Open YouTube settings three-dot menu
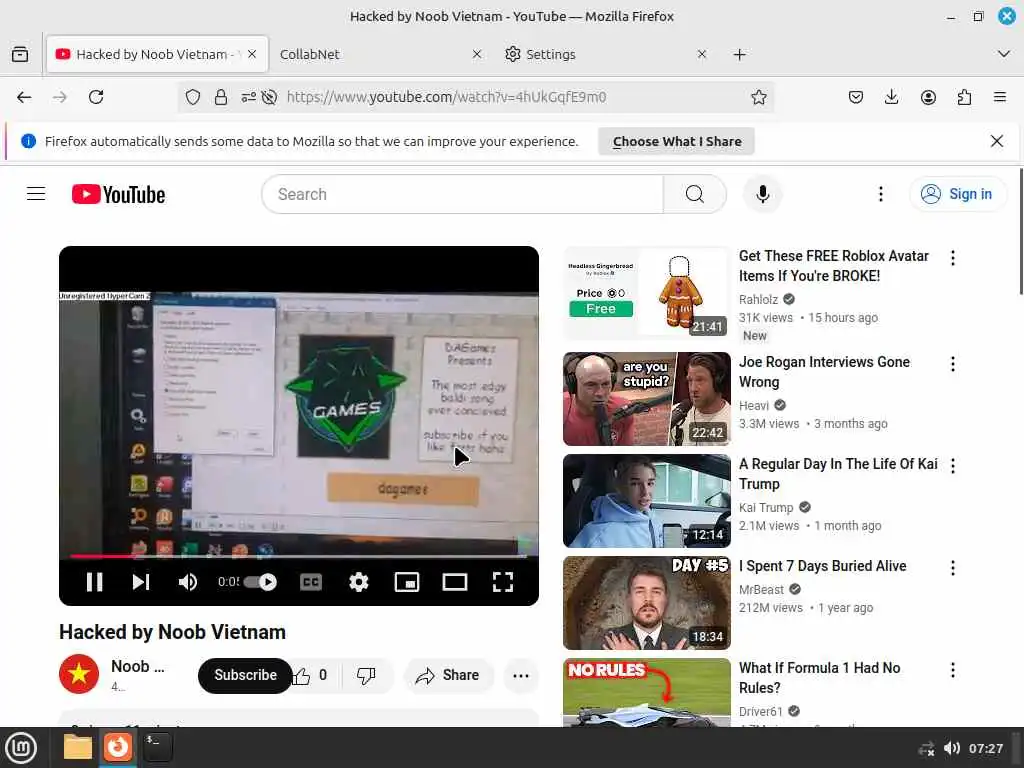 [x=881, y=194]
